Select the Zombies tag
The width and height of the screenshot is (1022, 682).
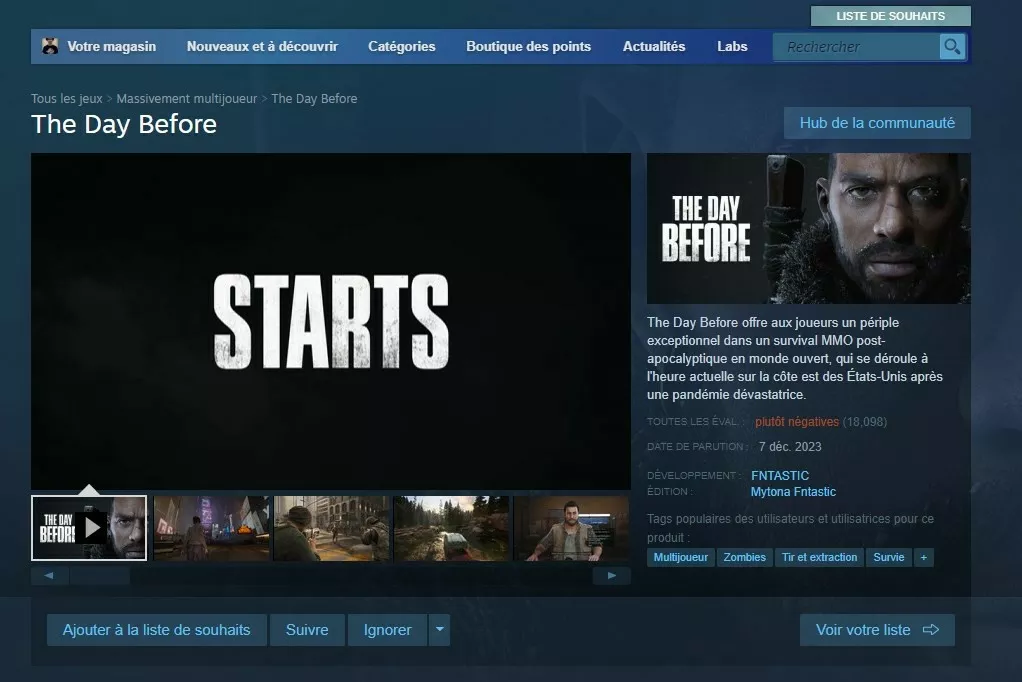tap(744, 557)
